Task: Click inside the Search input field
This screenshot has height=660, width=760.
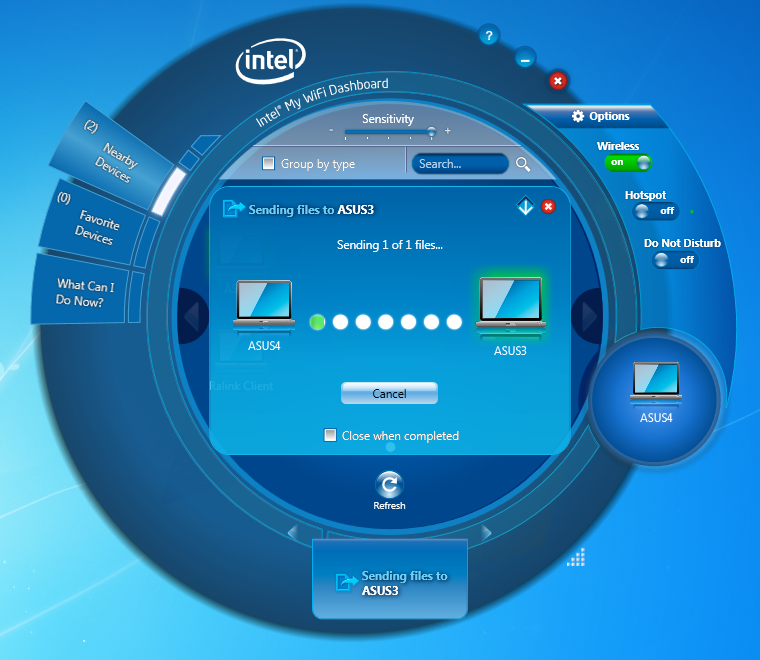Action: point(460,164)
